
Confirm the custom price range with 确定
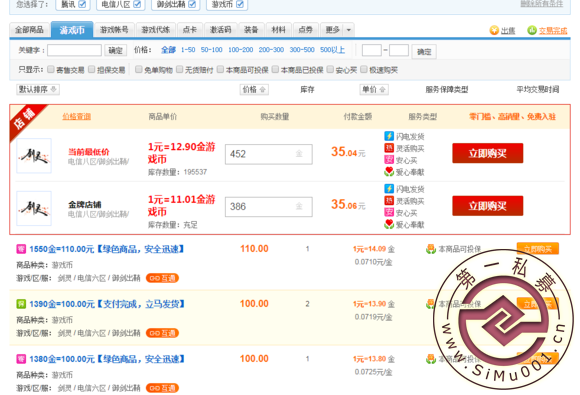[424, 52]
